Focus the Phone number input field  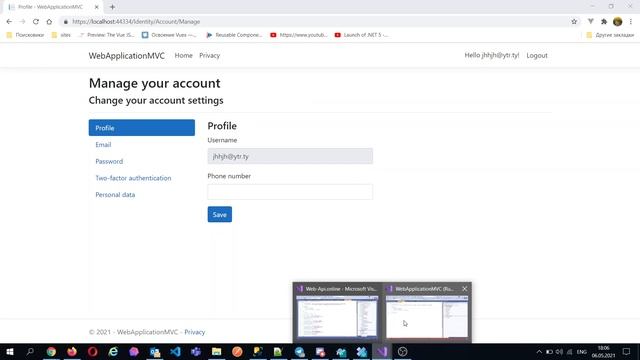point(290,192)
